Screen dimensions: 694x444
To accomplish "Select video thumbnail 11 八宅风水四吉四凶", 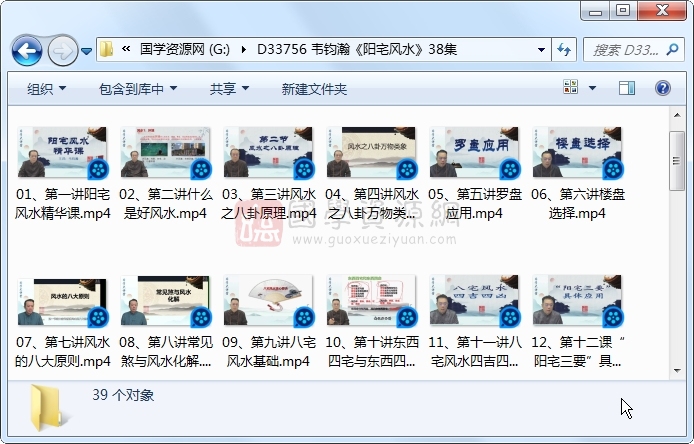I will (474, 301).
